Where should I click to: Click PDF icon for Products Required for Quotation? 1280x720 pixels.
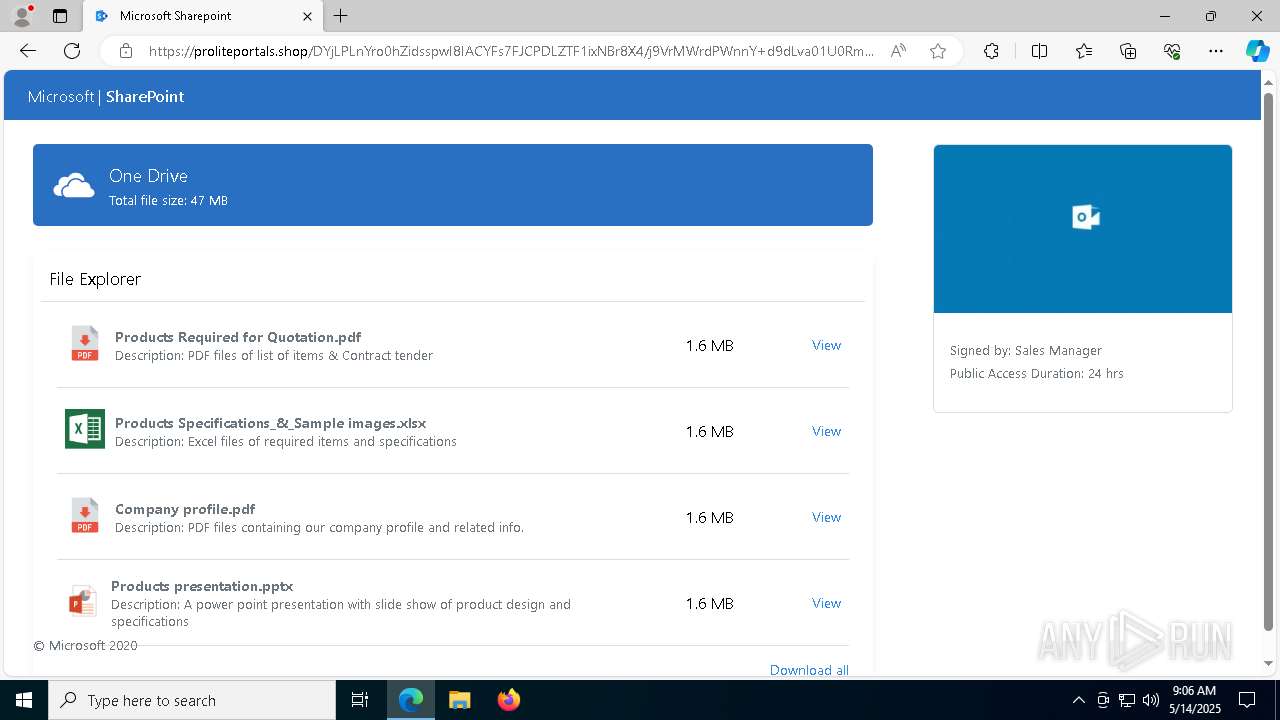[x=85, y=344]
